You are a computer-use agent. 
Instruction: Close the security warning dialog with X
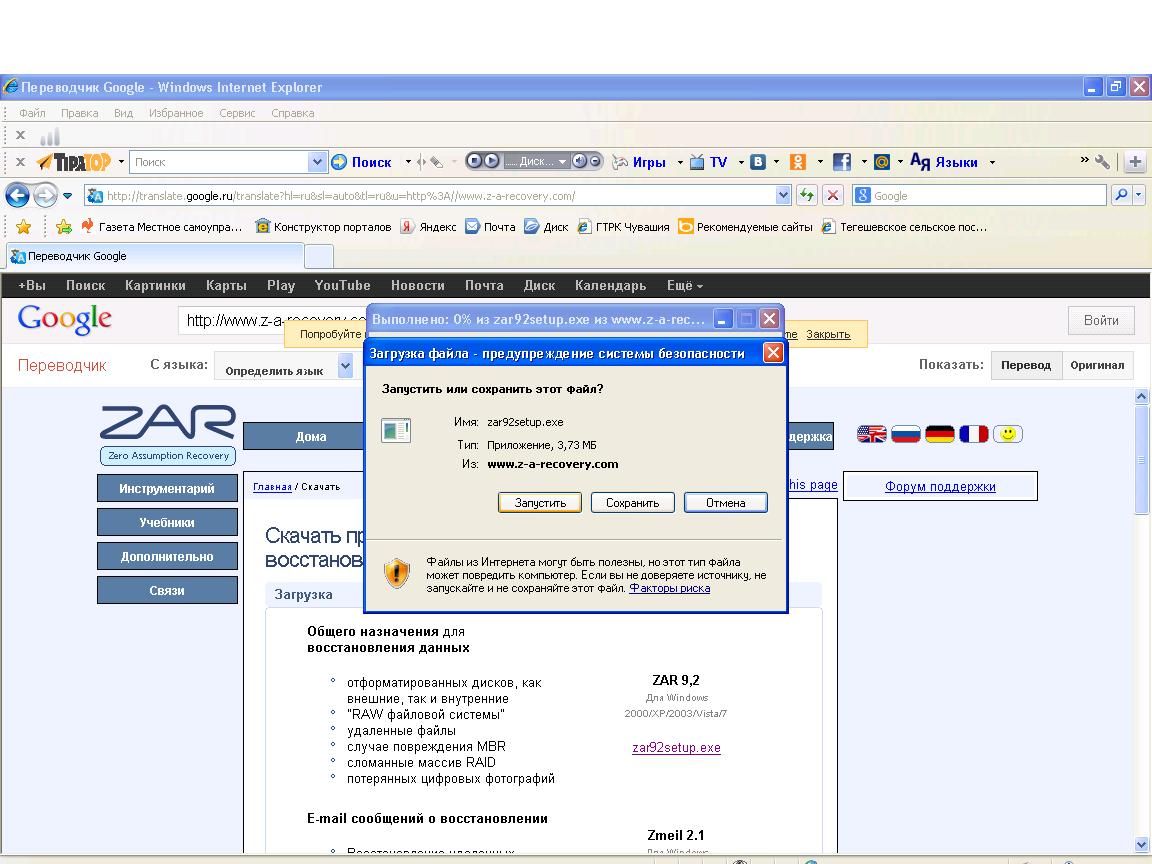click(773, 353)
